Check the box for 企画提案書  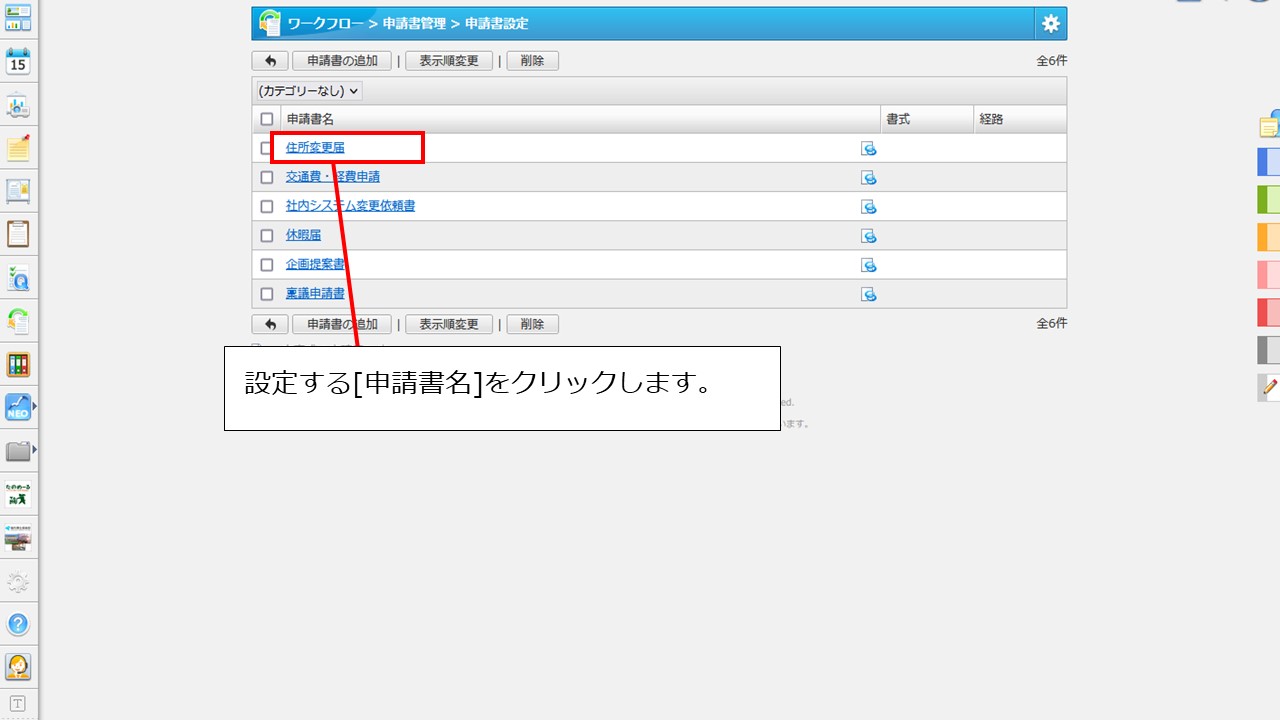pyautogui.click(x=267, y=265)
